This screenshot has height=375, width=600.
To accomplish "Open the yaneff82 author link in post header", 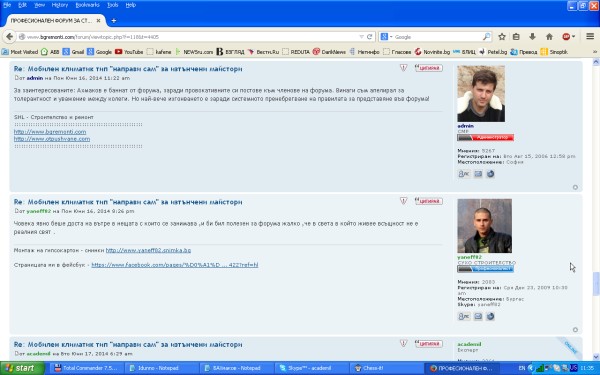I will (x=38, y=211).
